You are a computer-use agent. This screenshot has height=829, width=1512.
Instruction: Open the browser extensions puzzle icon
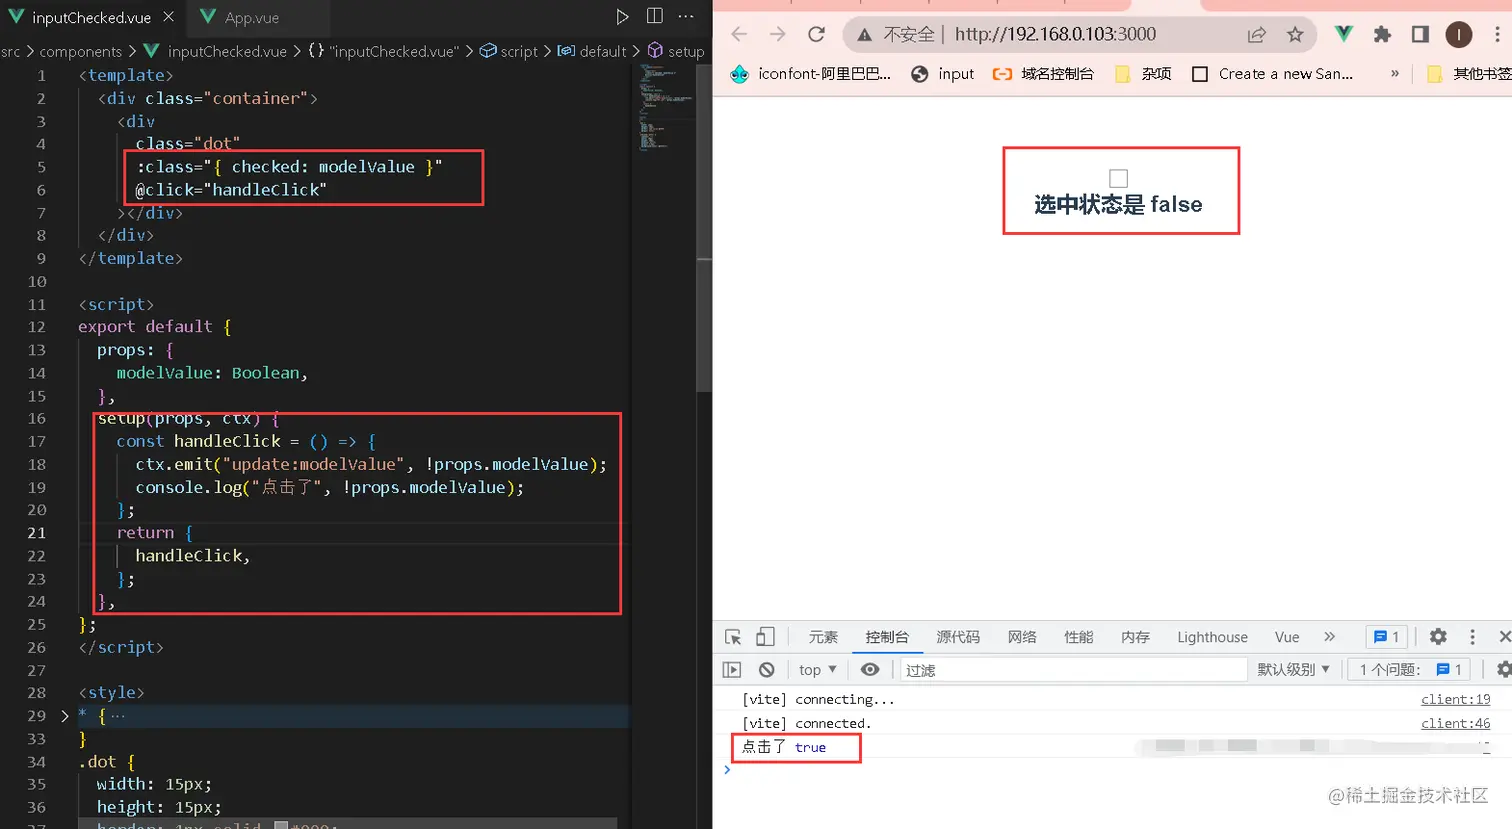pos(1382,34)
